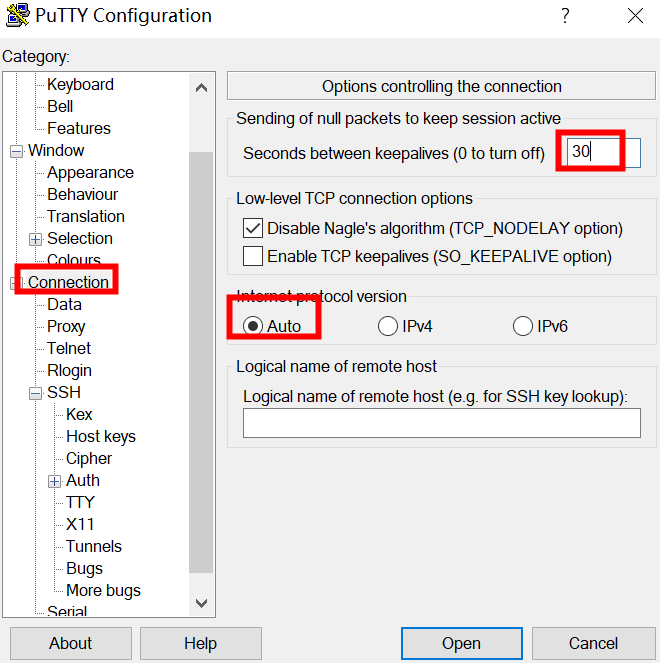Click the About button
660x663 pixels.
tap(71, 643)
